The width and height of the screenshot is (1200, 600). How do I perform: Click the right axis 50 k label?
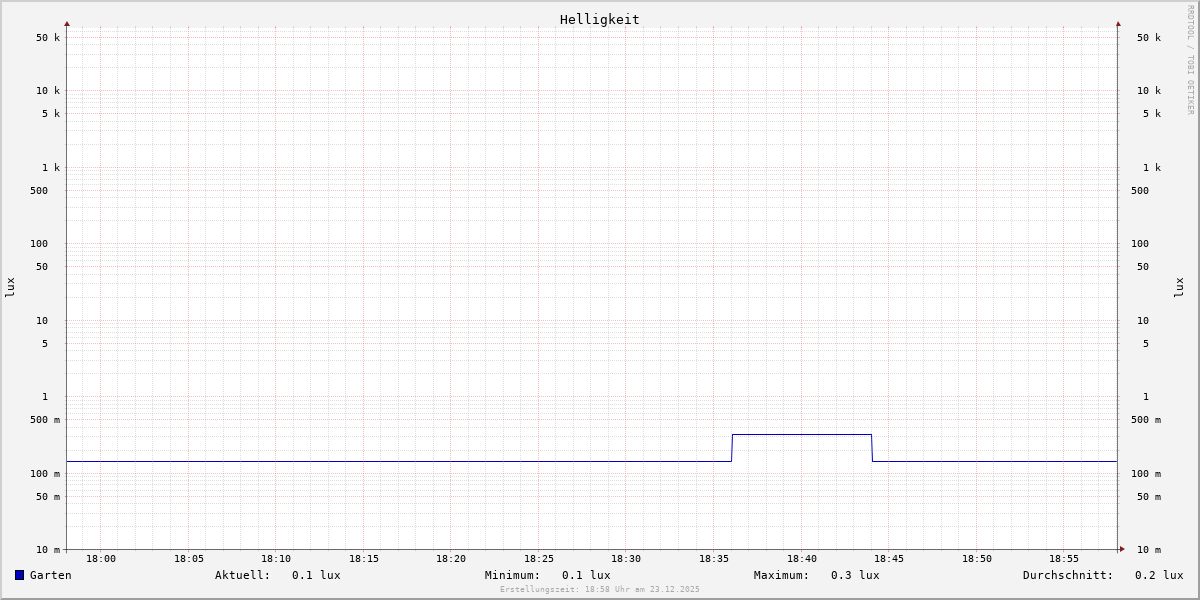click(1149, 38)
